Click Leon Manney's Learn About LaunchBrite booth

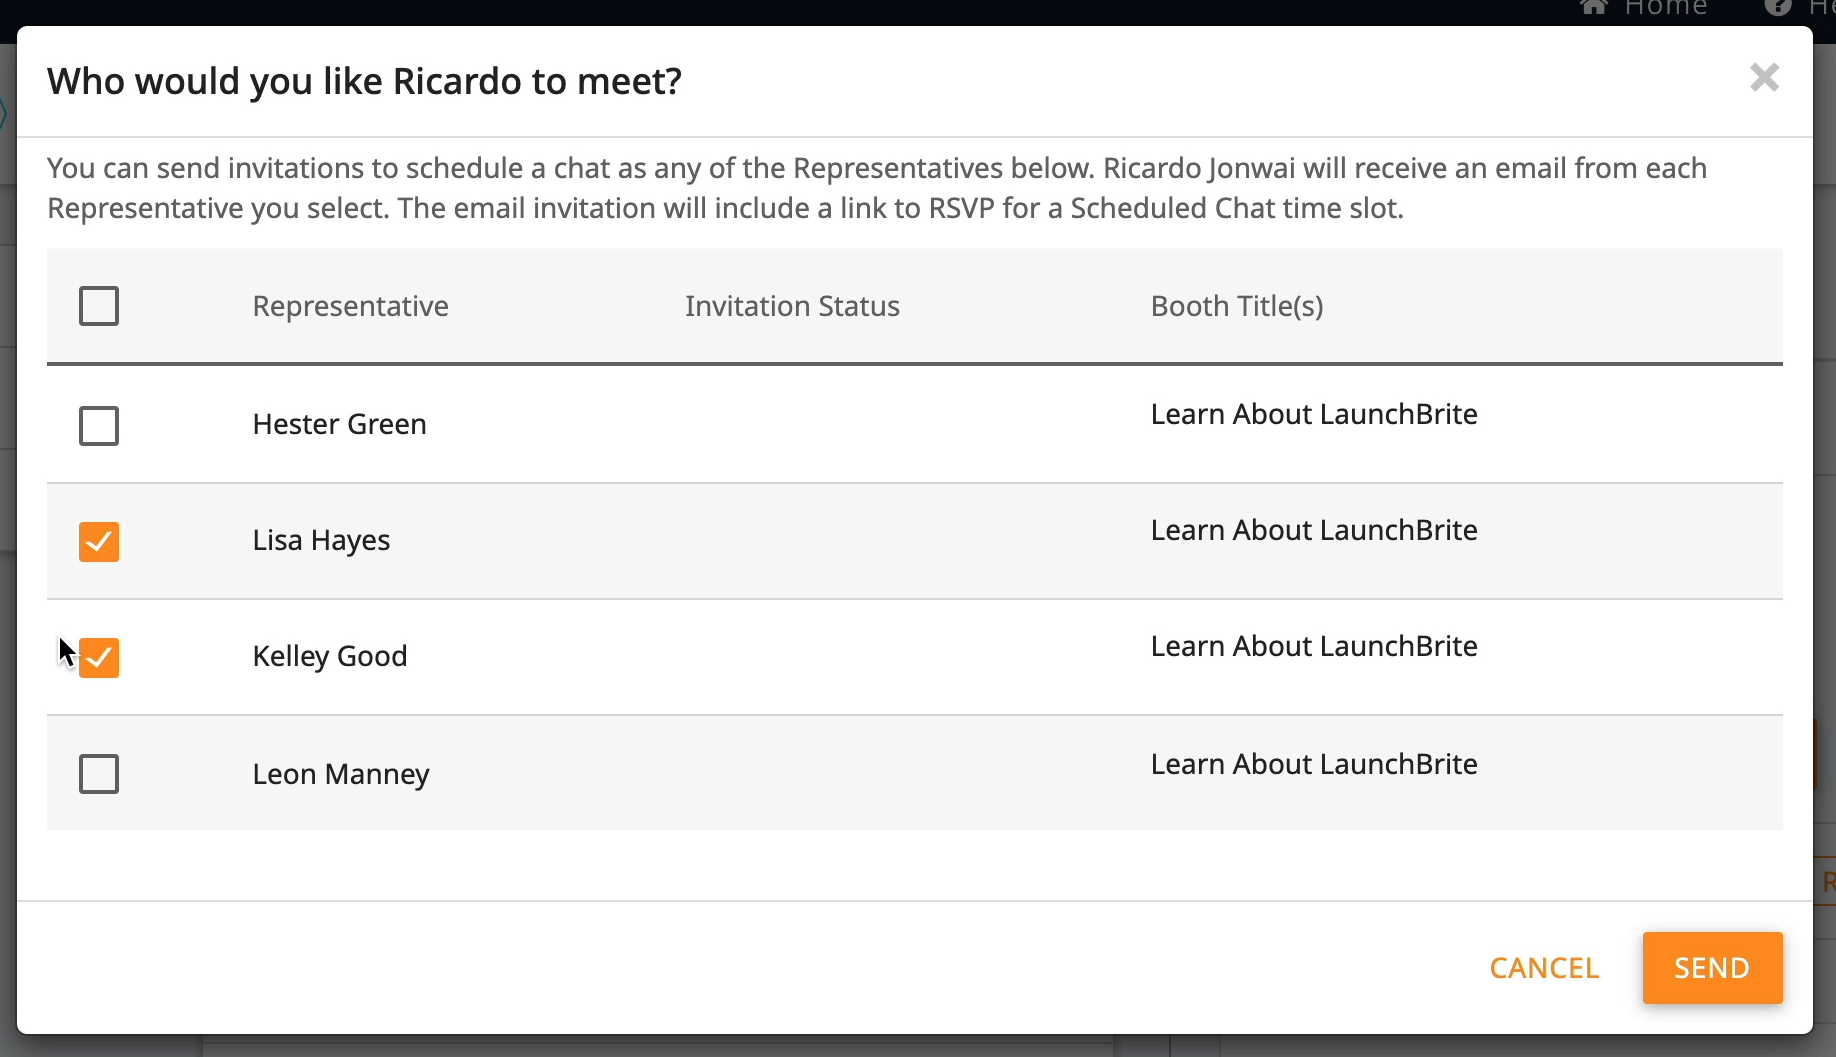tap(1314, 764)
